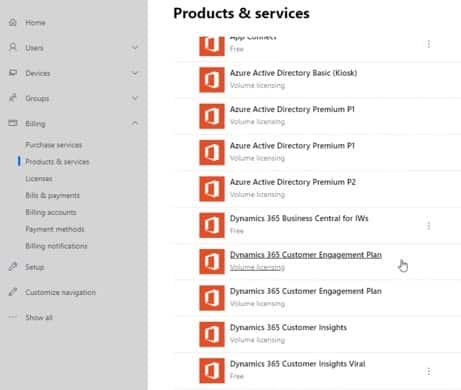The width and height of the screenshot is (461, 390).
Task: Open Billing accounts page
Action: [x=51, y=212]
